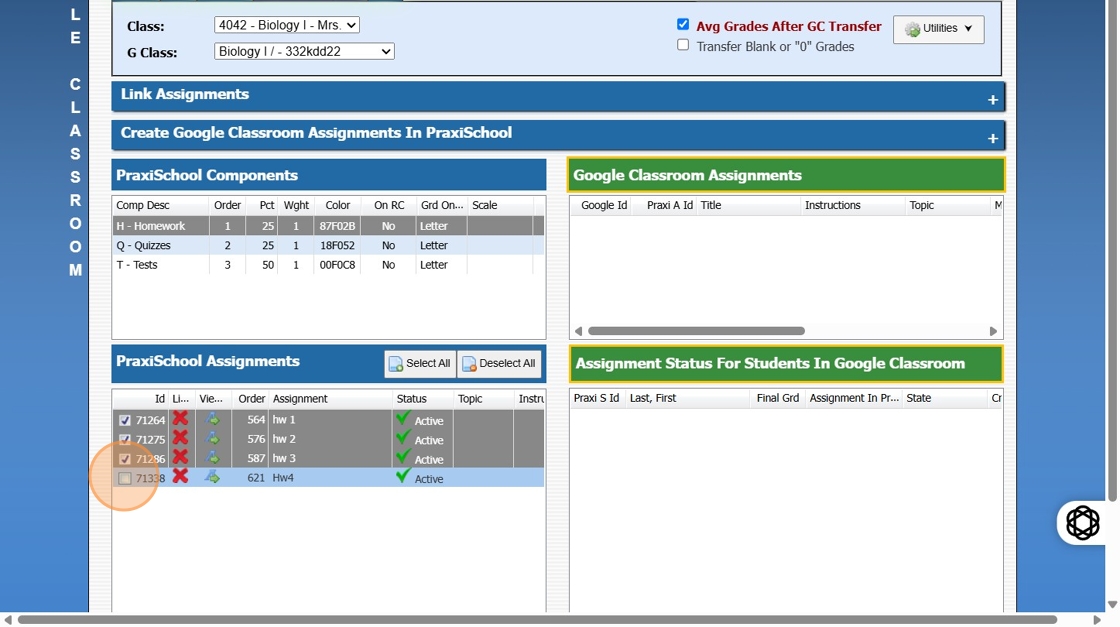This screenshot has width=1120, height=627.
Task: Select the Q - Quizzes component row
Action: (328, 245)
